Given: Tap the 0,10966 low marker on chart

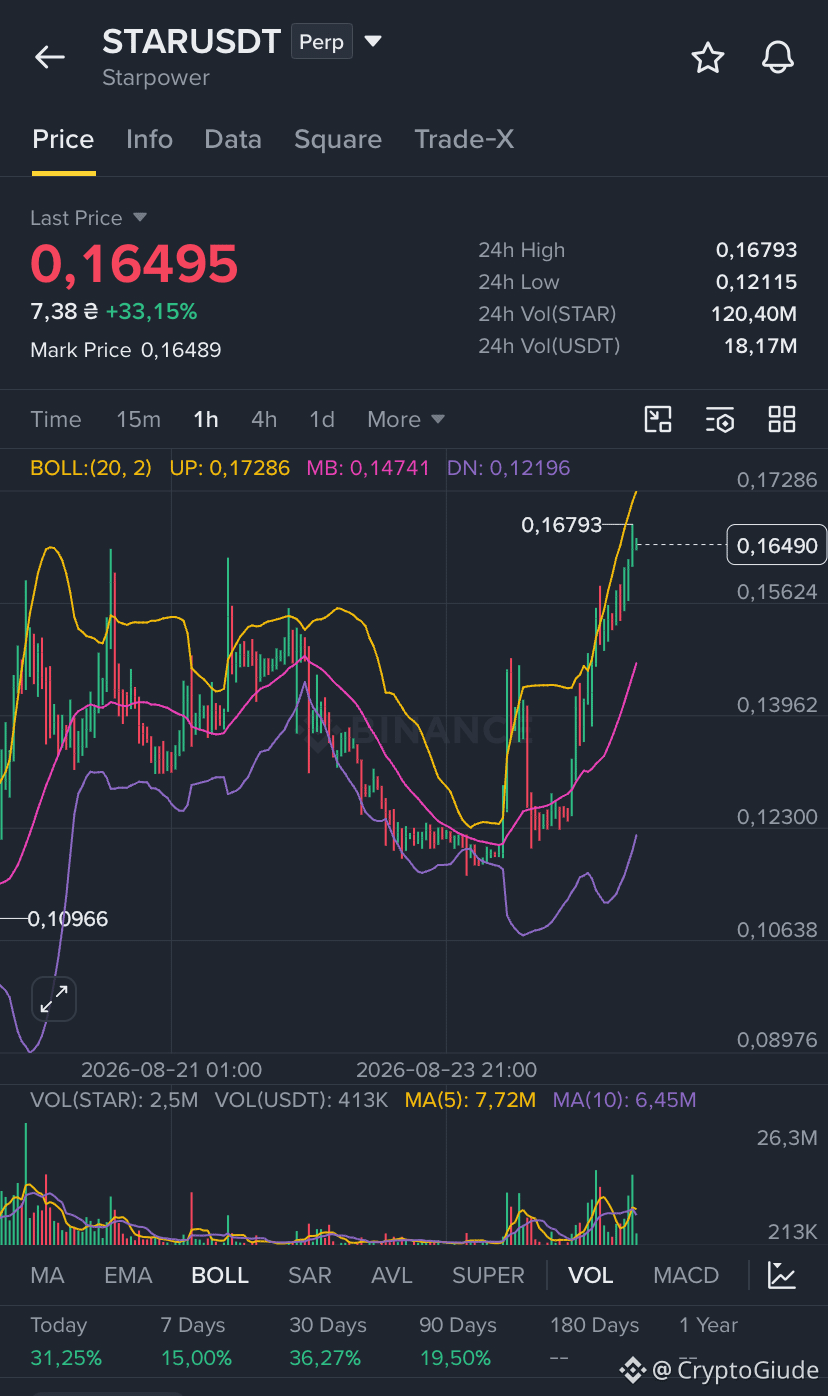Looking at the screenshot, I should click(x=68, y=918).
